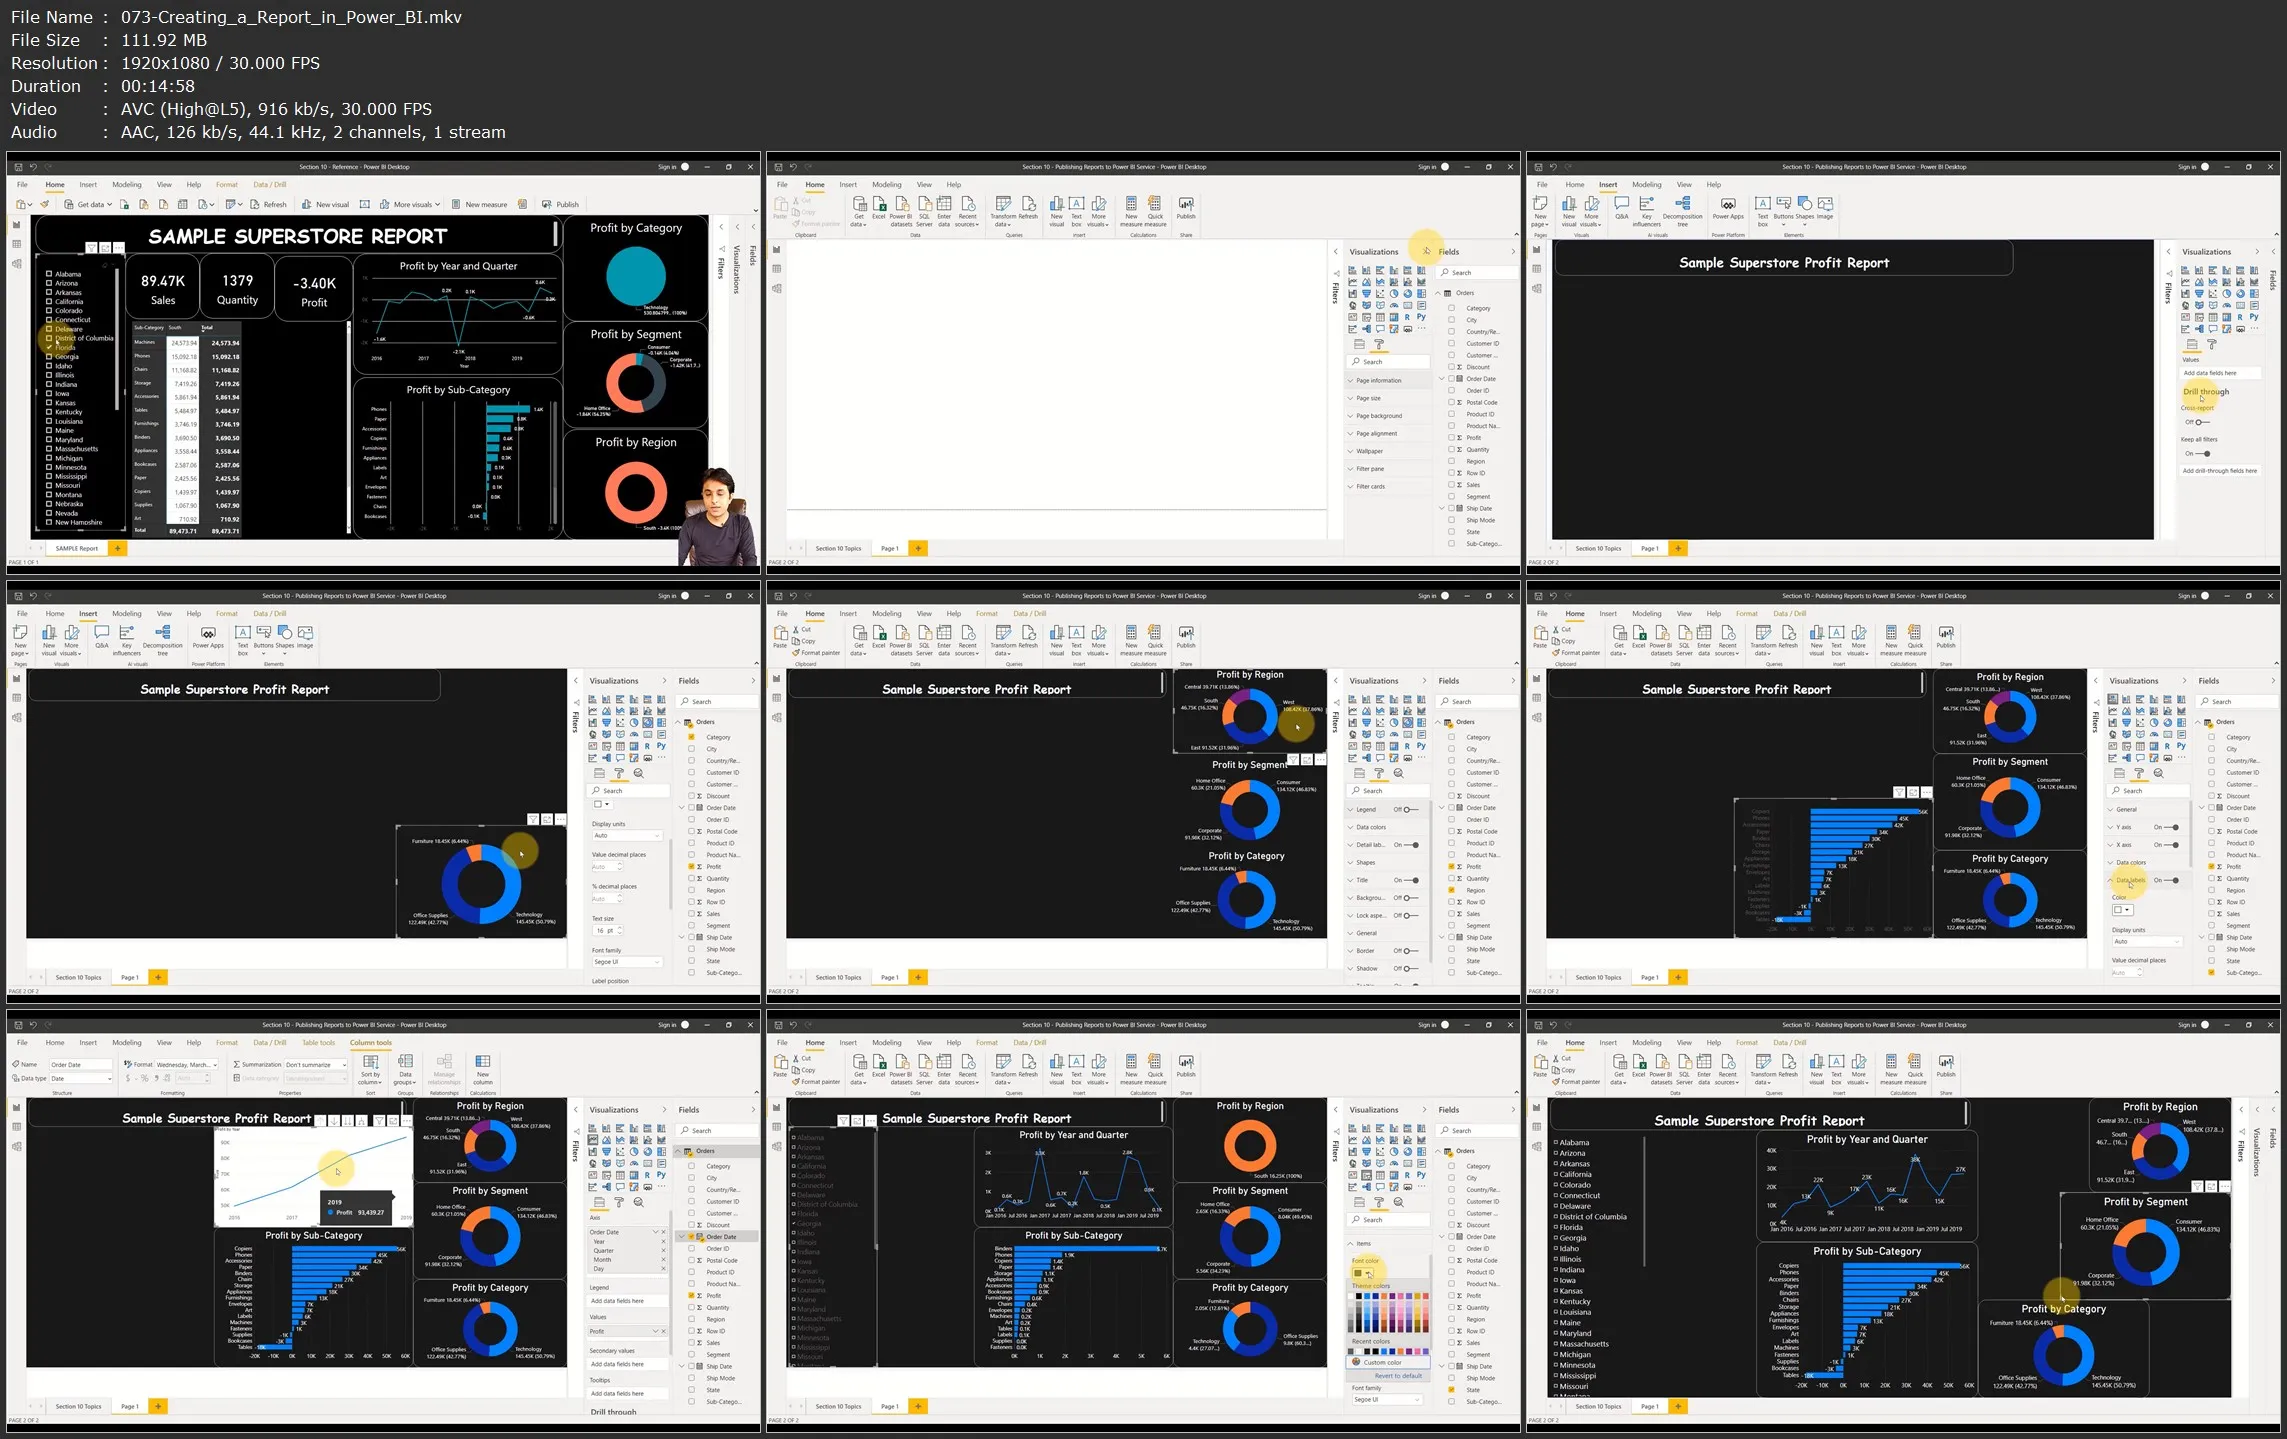Image resolution: width=2287 pixels, height=1439 pixels.
Task: Open Modeling tab in the blank-canvas window
Action: (x=886, y=185)
